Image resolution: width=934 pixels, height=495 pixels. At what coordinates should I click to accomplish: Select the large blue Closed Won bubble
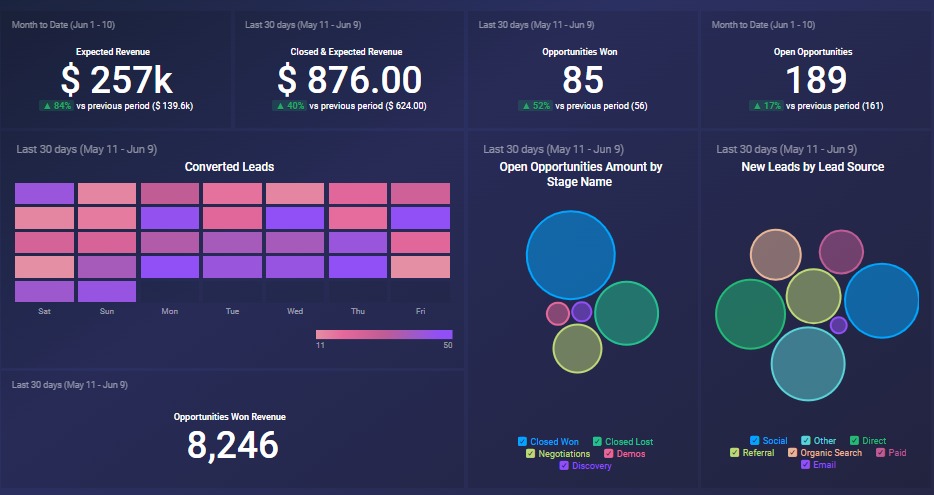[x=570, y=256]
